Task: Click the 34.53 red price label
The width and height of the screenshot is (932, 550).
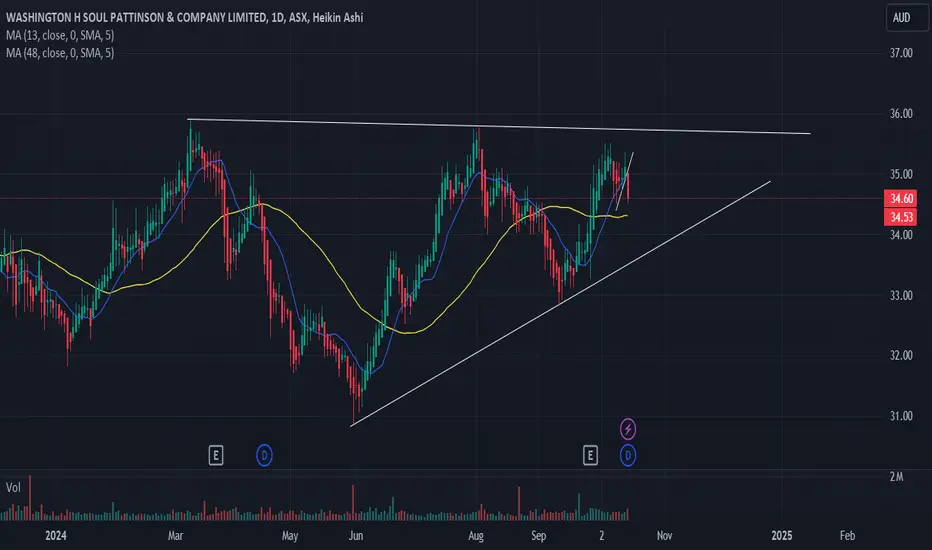Action: pos(901,217)
